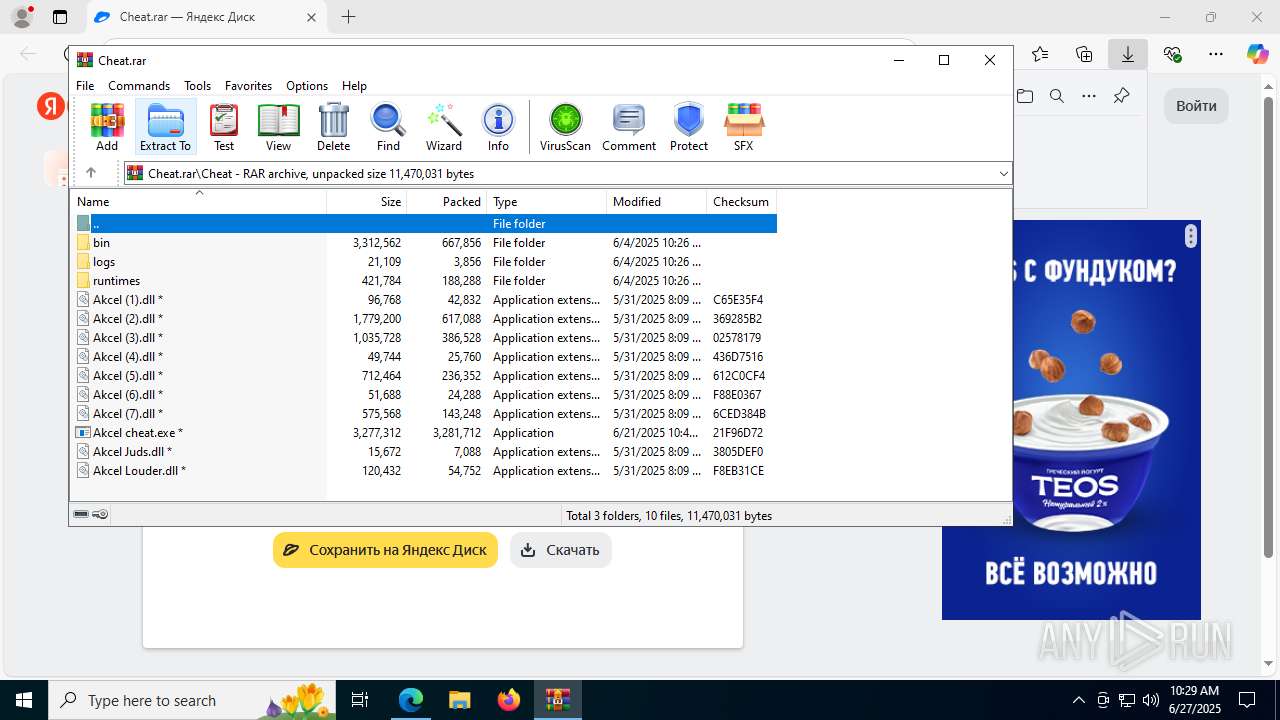The image size is (1280, 720).
Task: Click the pin icon on Yandex Disk page
Action: click(1121, 96)
